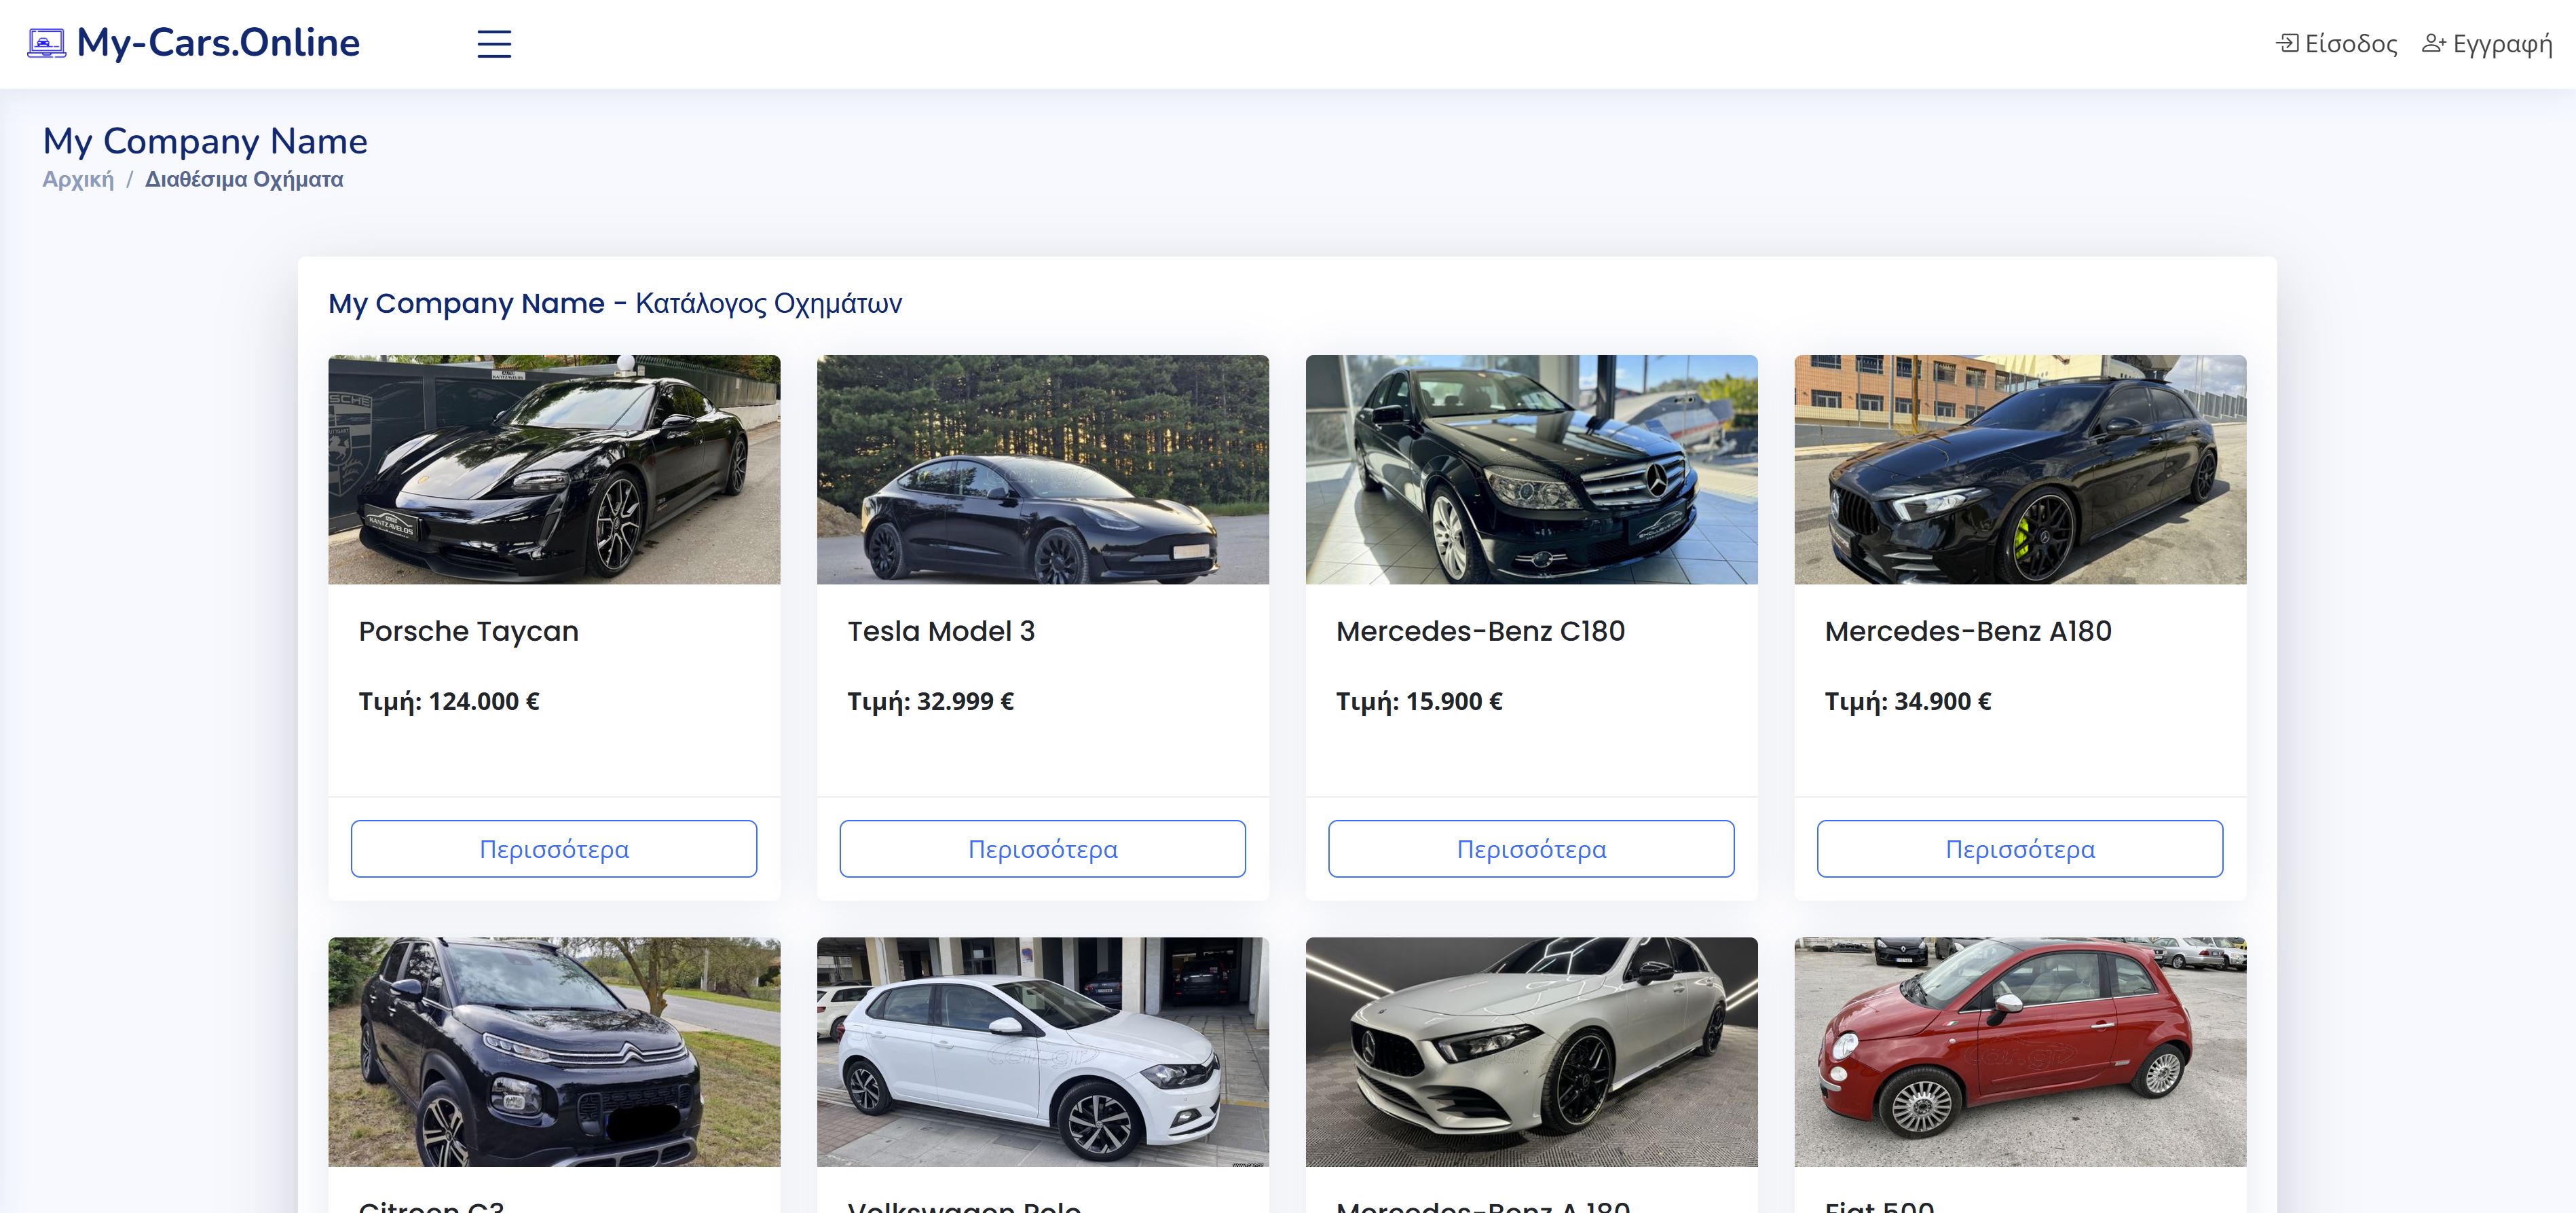Click the My-Cars.Online laptop logo icon
The image size is (2576, 1213).
[x=46, y=43]
